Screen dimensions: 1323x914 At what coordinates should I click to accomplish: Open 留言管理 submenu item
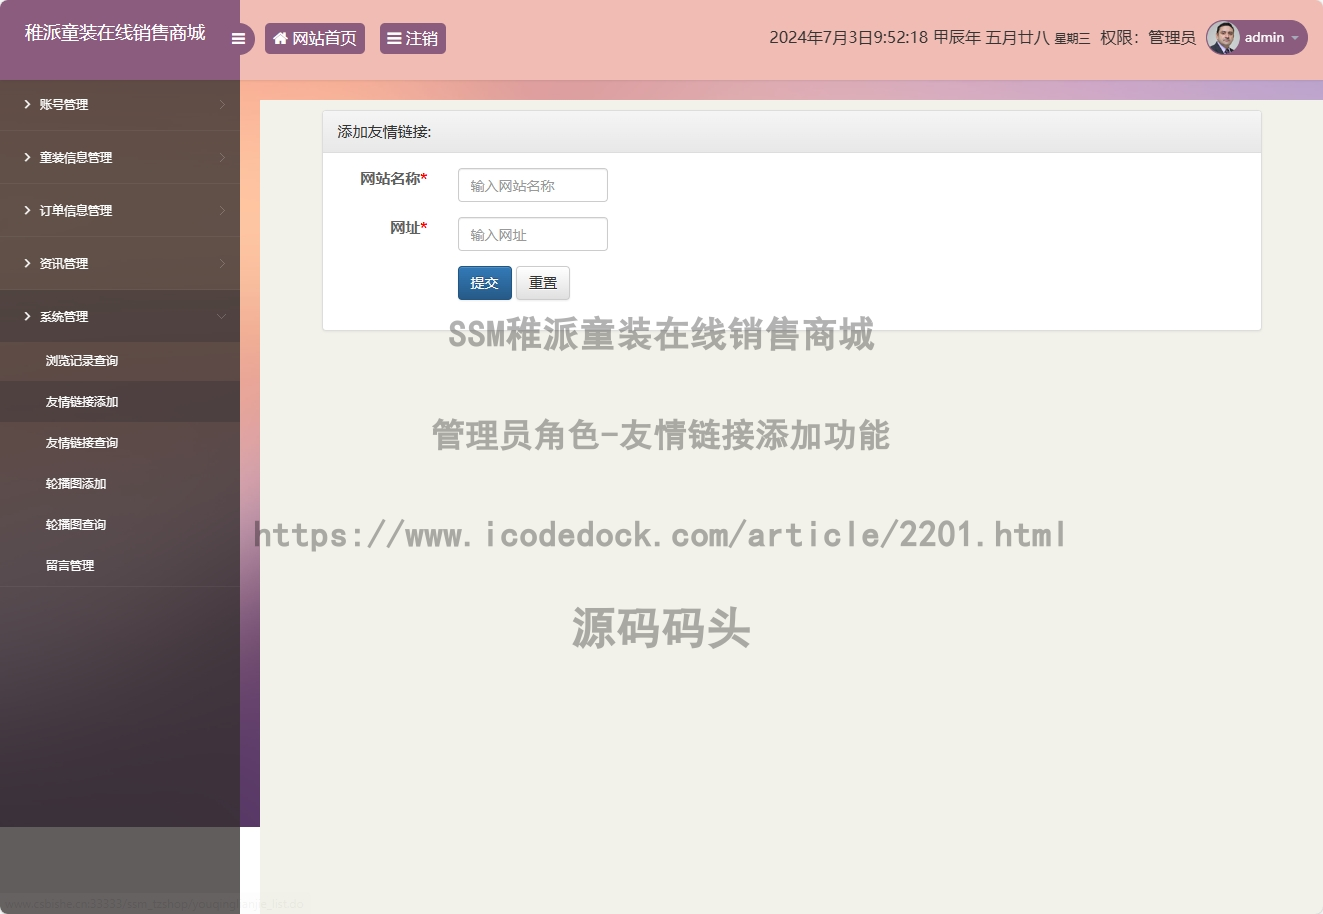click(120, 566)
